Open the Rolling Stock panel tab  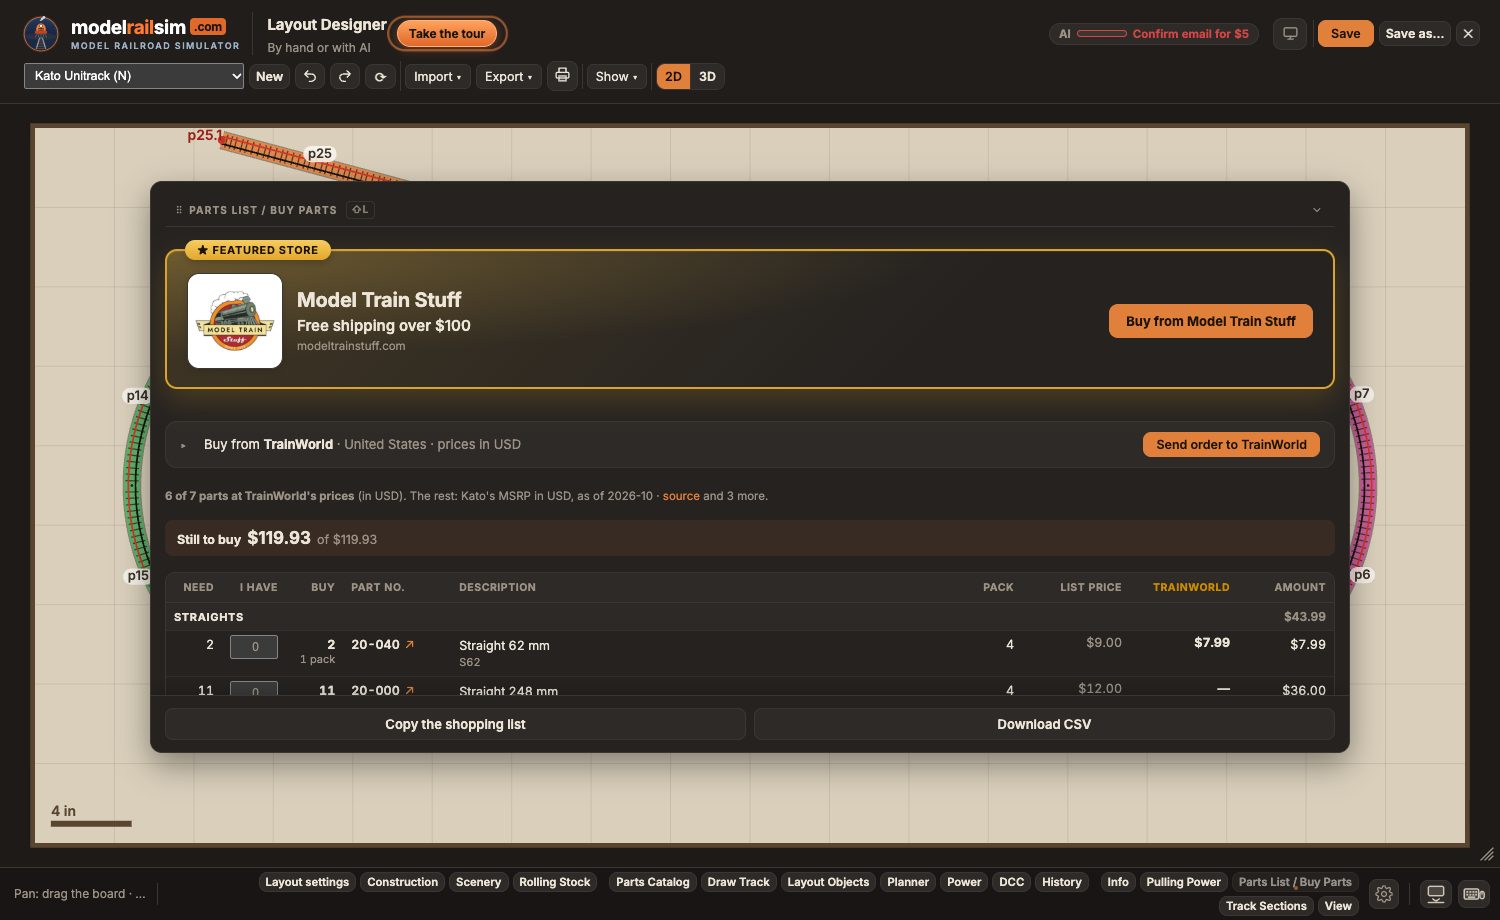pyautogui.click(x=555, y=882)
